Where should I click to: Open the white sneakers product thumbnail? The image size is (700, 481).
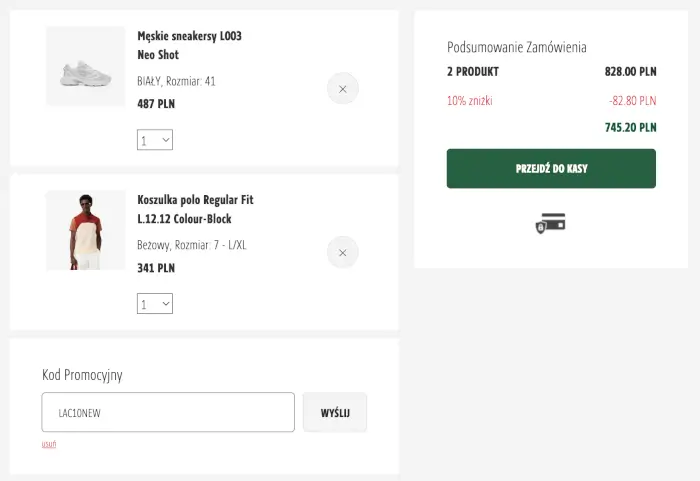[85, 67]
